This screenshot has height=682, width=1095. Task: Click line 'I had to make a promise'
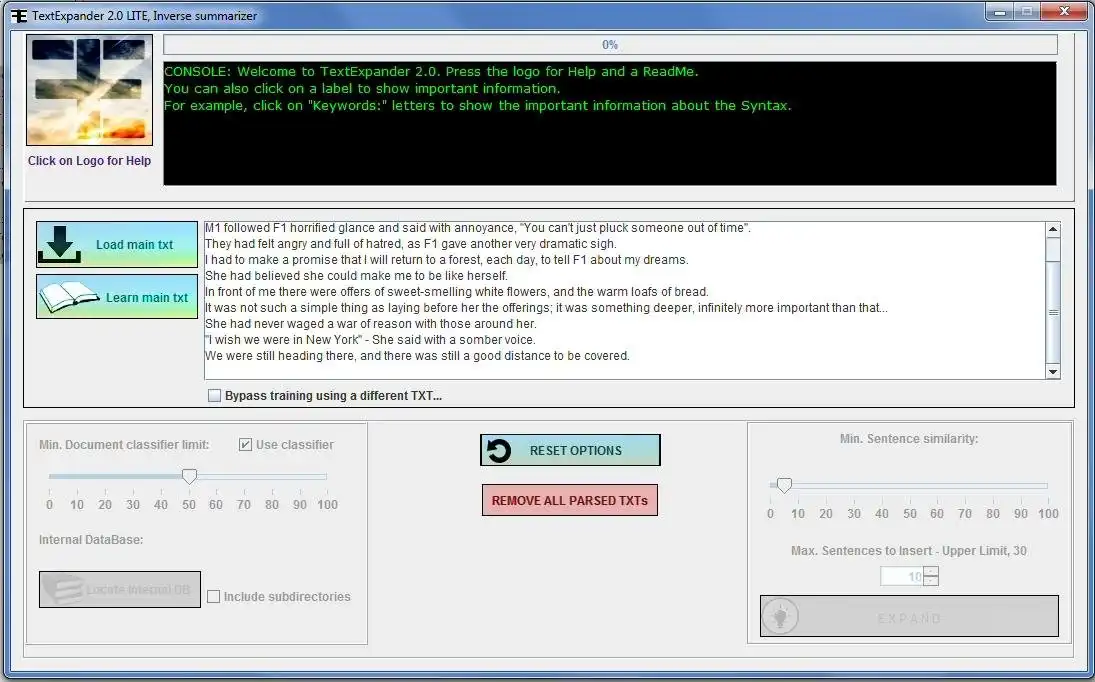447,260
